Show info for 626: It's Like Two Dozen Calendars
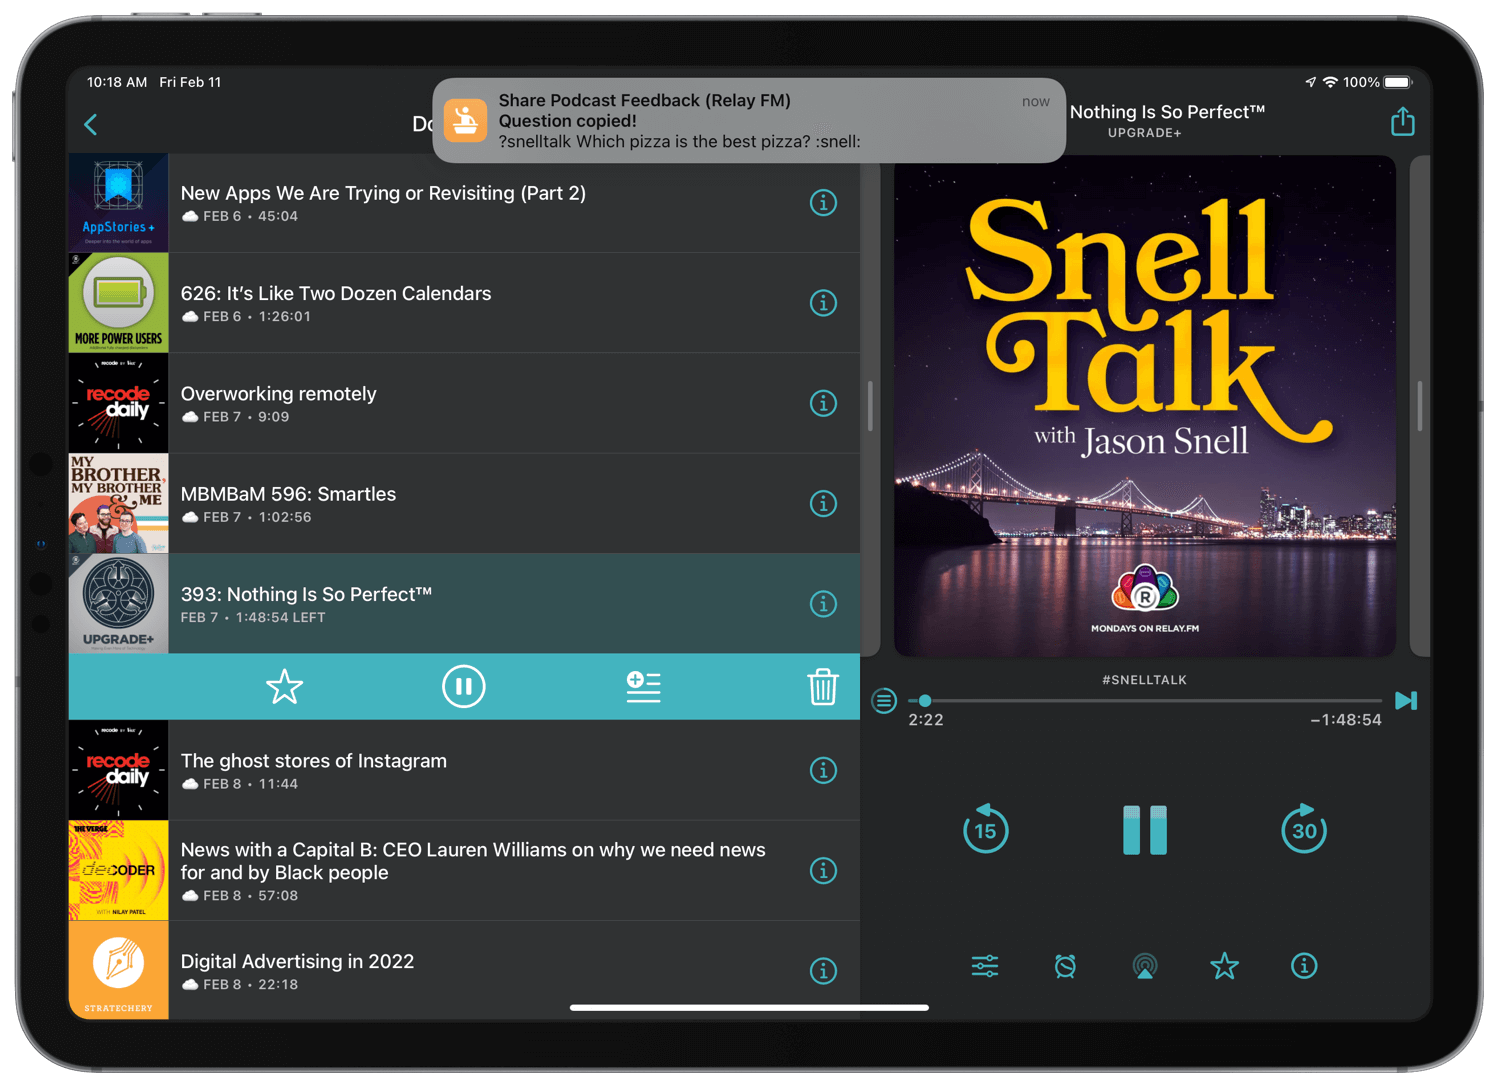 point(823,303)
